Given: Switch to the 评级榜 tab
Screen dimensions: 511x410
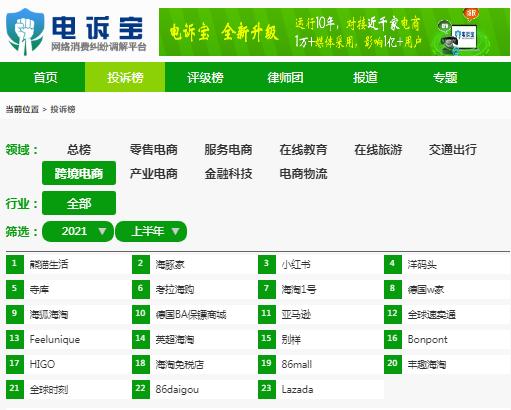Looking at the screenshot, I should [x=205, y=77].
